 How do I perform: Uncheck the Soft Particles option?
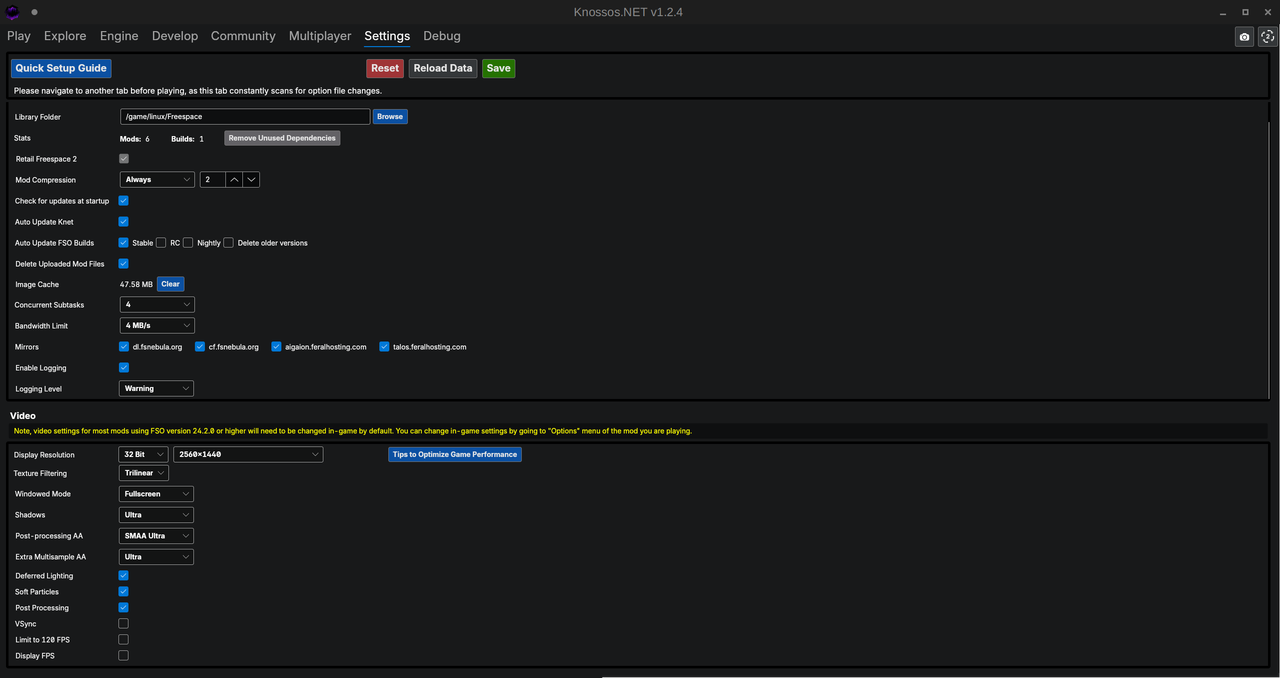pos(124,592)
